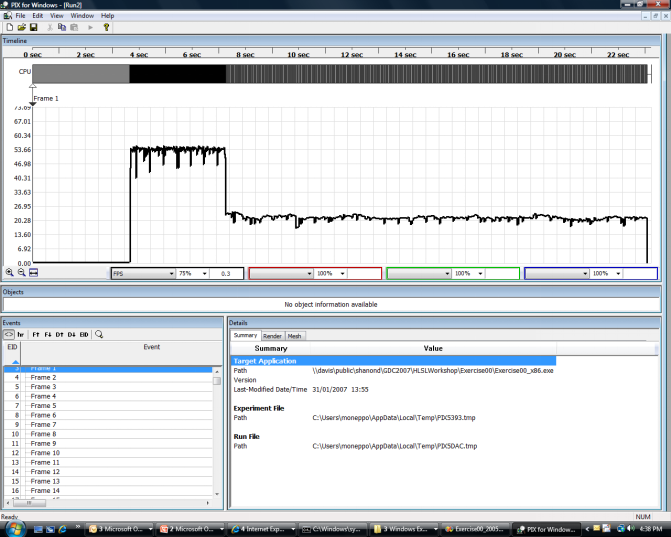The width and height of the screenshot is (671, 537).
Task: Open the red-bordered counter dropdown
Action: click(308, 273)
